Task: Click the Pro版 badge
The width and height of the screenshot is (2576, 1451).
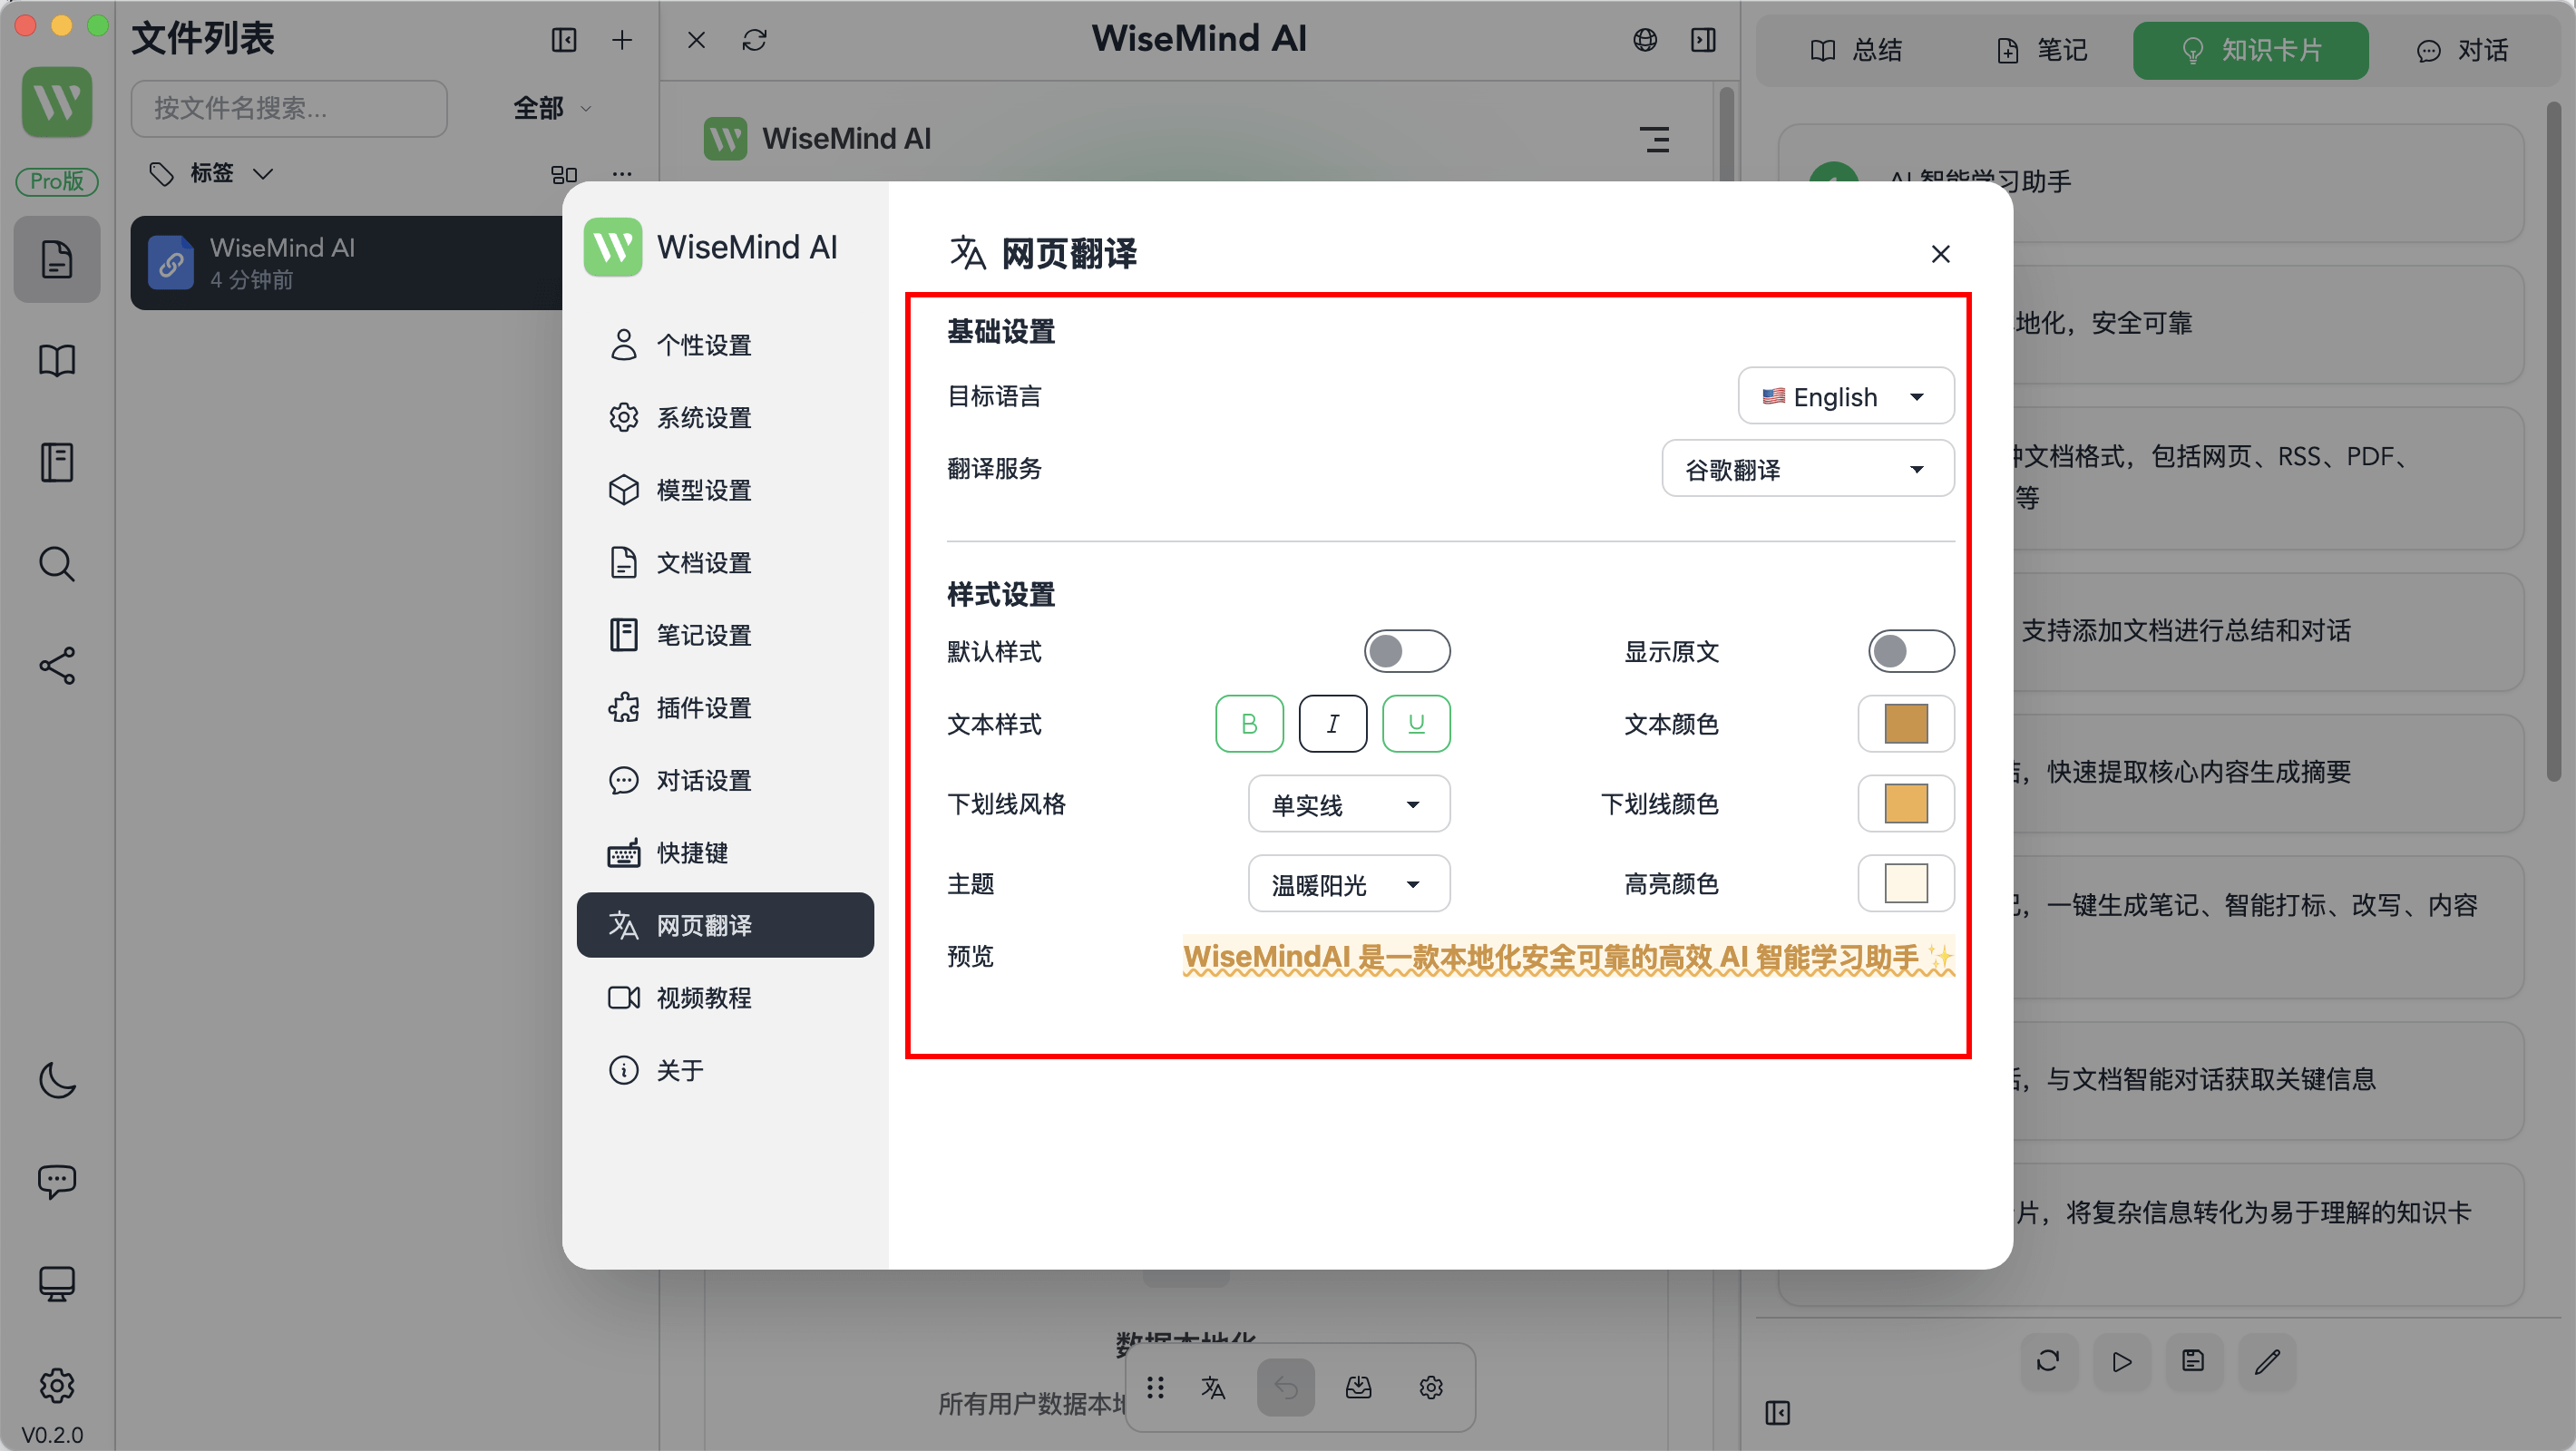Action: point(57,181)
